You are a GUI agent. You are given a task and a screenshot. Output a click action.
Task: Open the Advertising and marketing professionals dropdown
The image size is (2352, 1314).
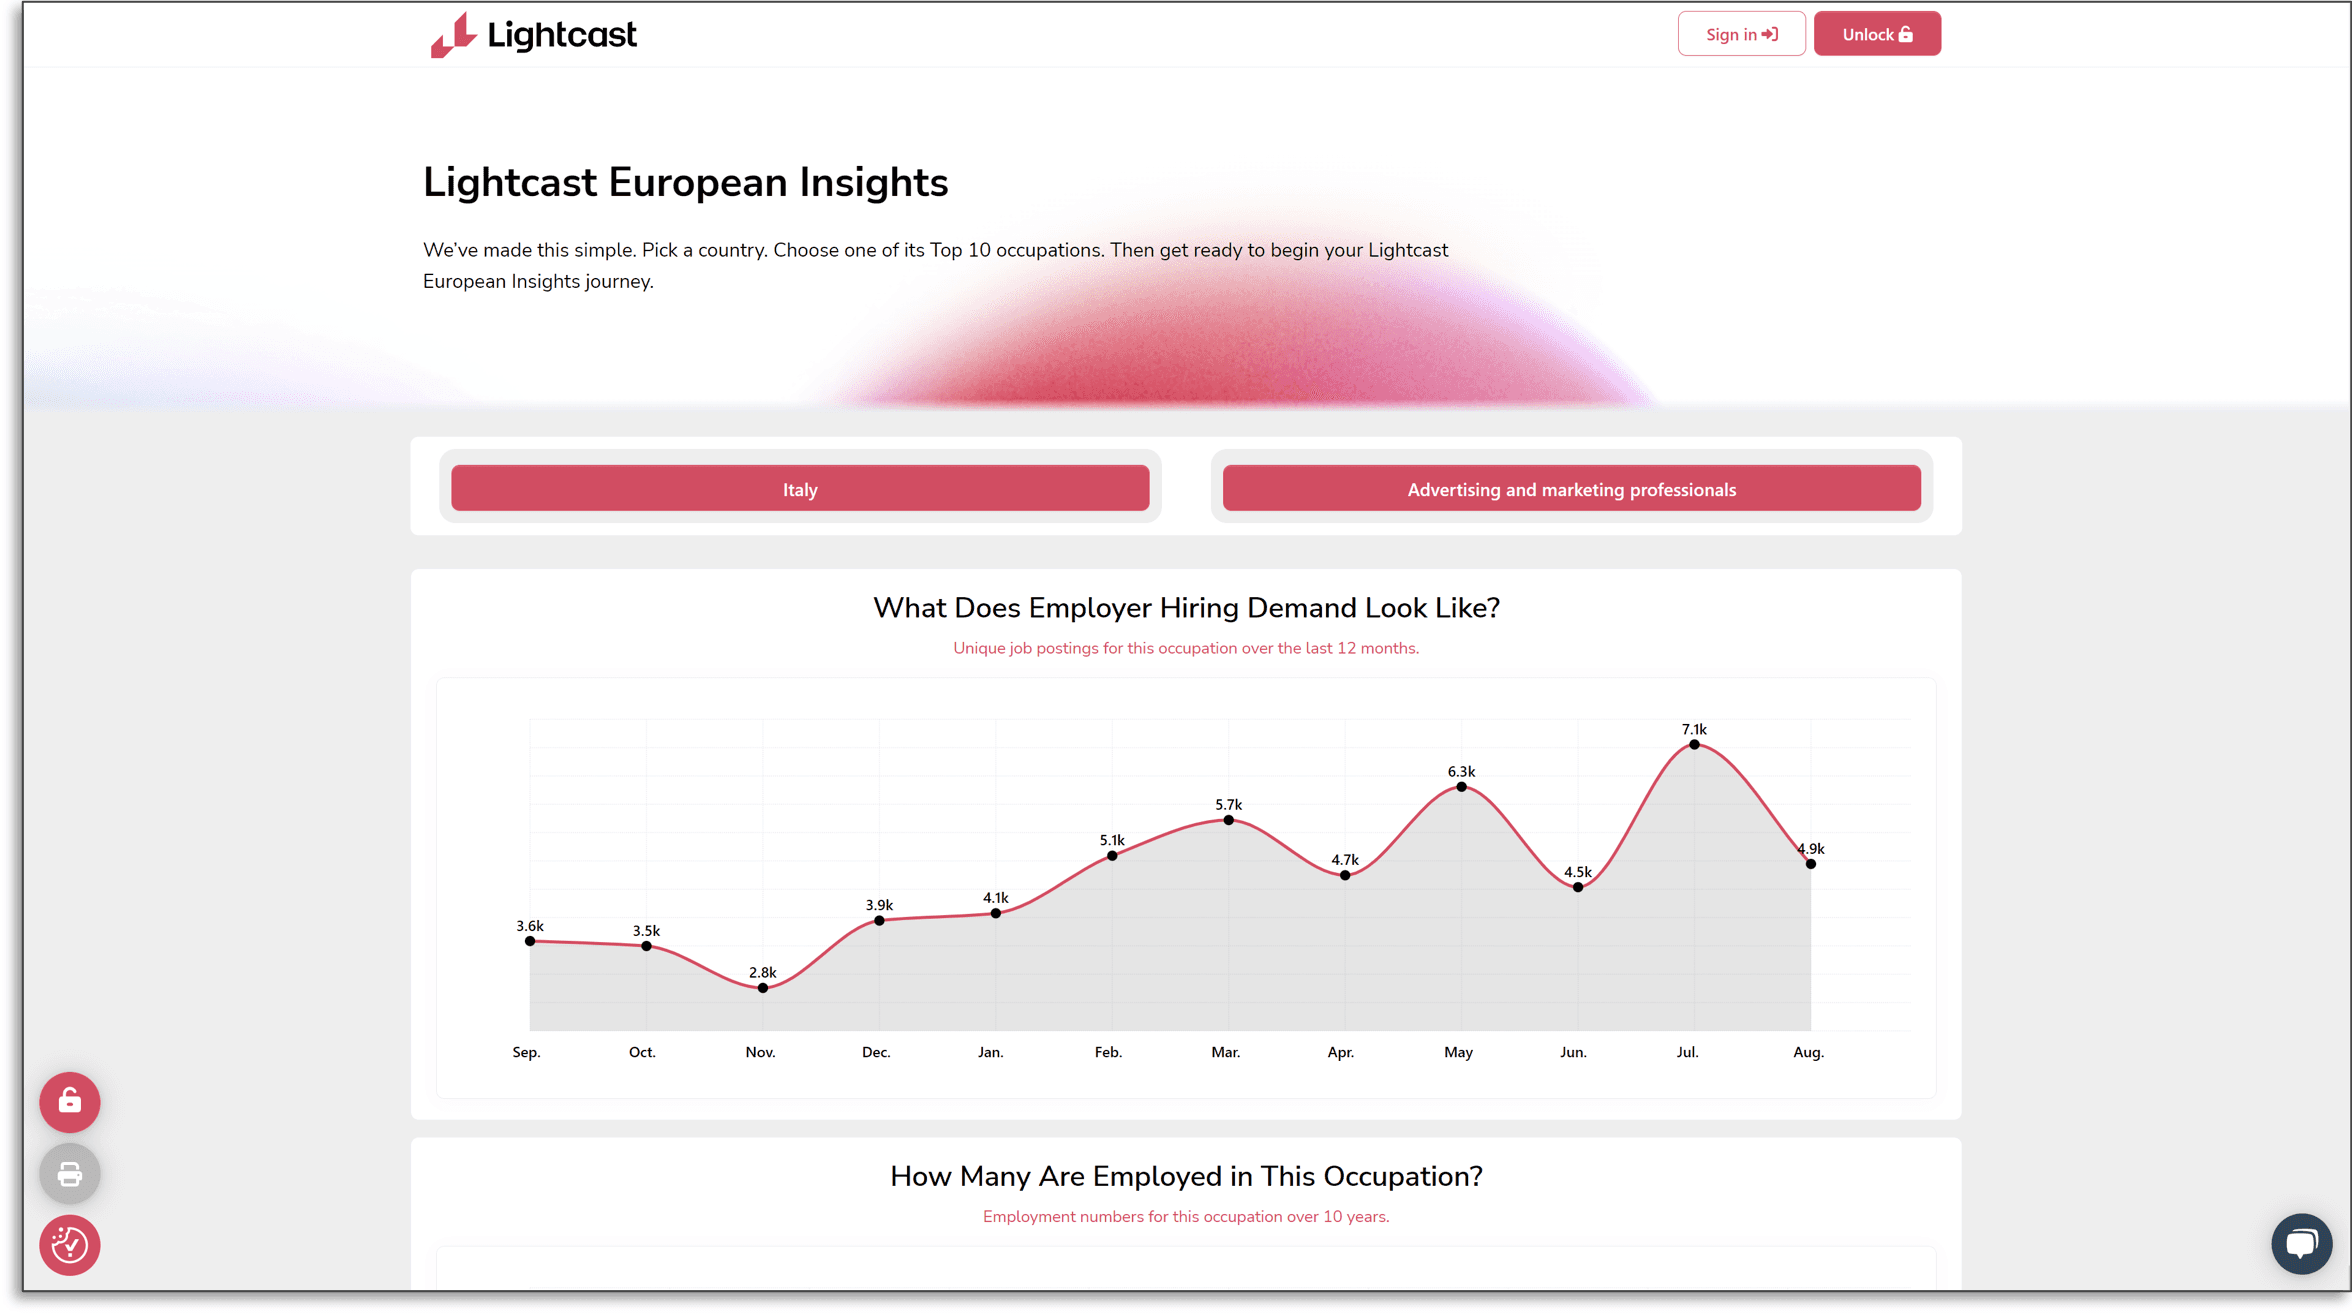(x=1570, y=489)
